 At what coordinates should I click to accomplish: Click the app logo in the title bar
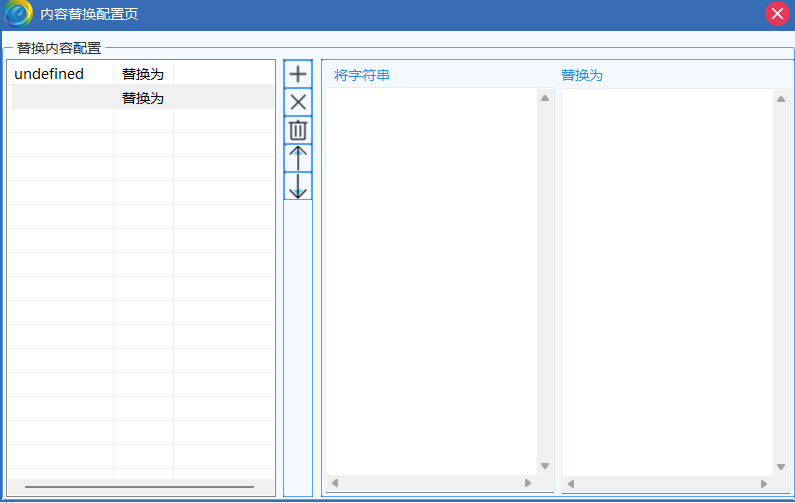(x=19, y=14)
